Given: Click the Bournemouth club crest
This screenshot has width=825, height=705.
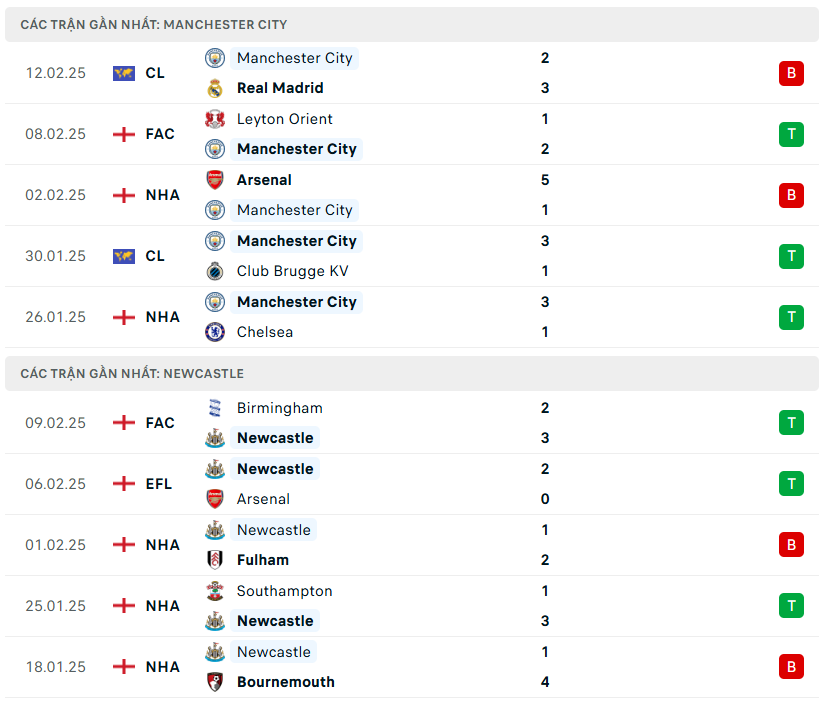Looking at the screenshot, I should [x=214, y=682].
